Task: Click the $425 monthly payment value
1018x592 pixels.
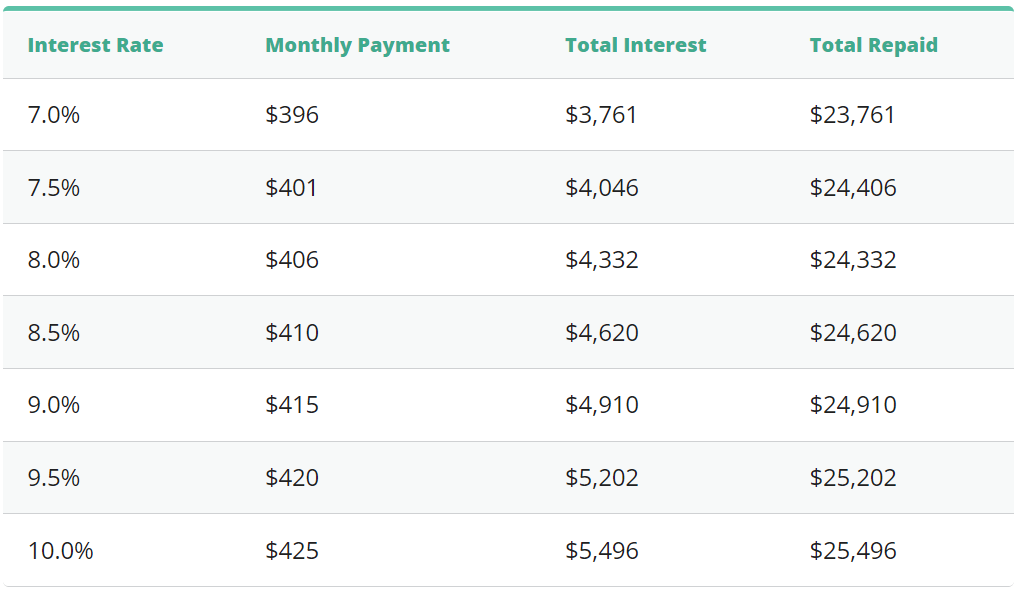Action: [292, 551]
